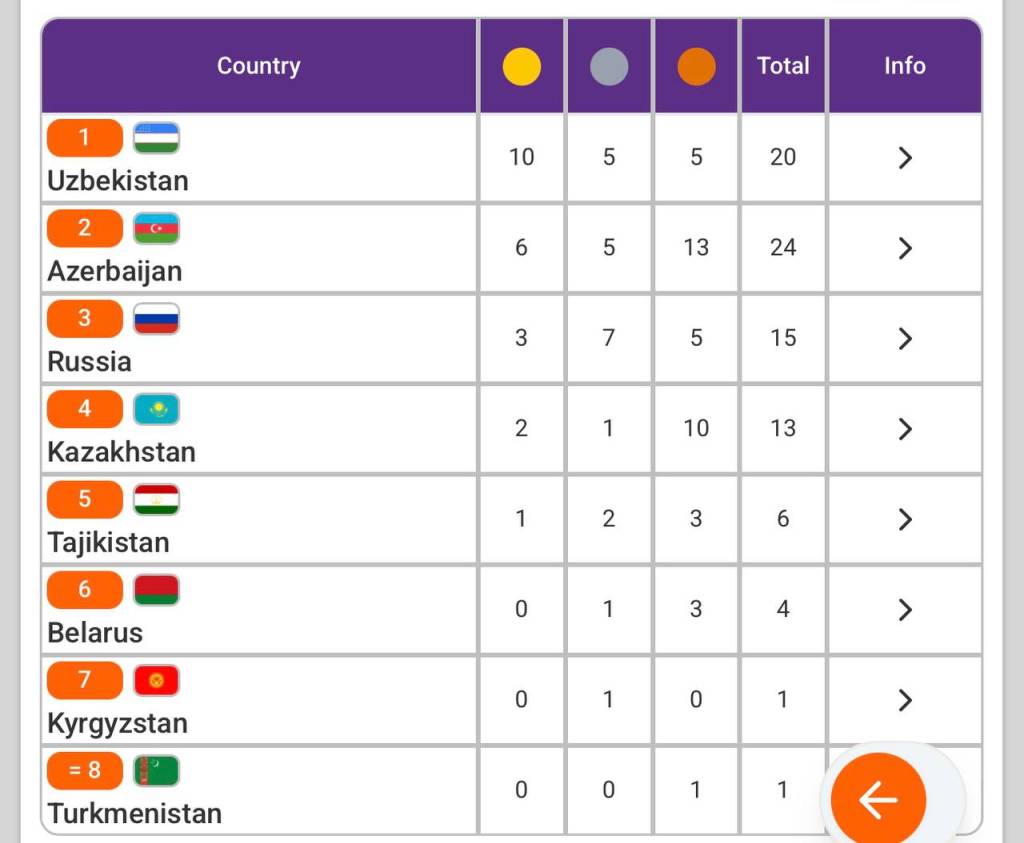This screenshot has height=843, width=1024.
Task: Click the Belarus flag icon
Action: click(156, 590)
